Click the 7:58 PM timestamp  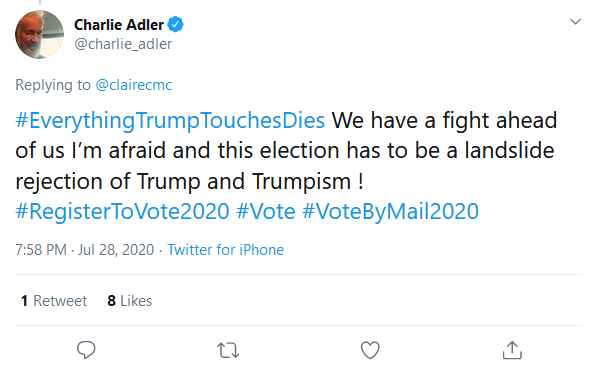click(41, 250)
